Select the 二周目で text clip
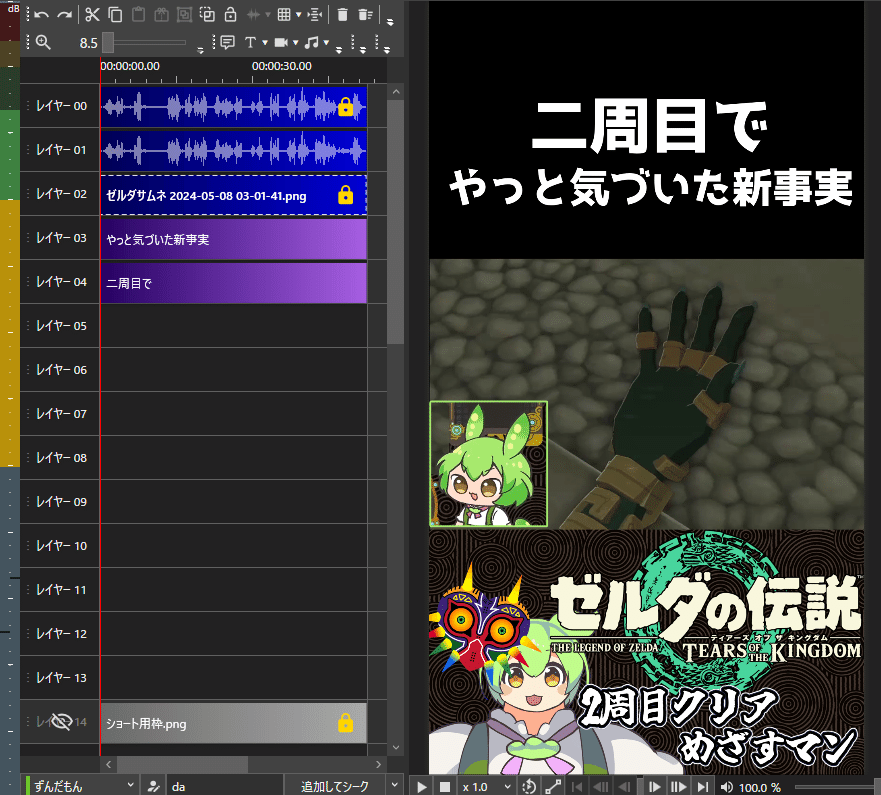 234,283
